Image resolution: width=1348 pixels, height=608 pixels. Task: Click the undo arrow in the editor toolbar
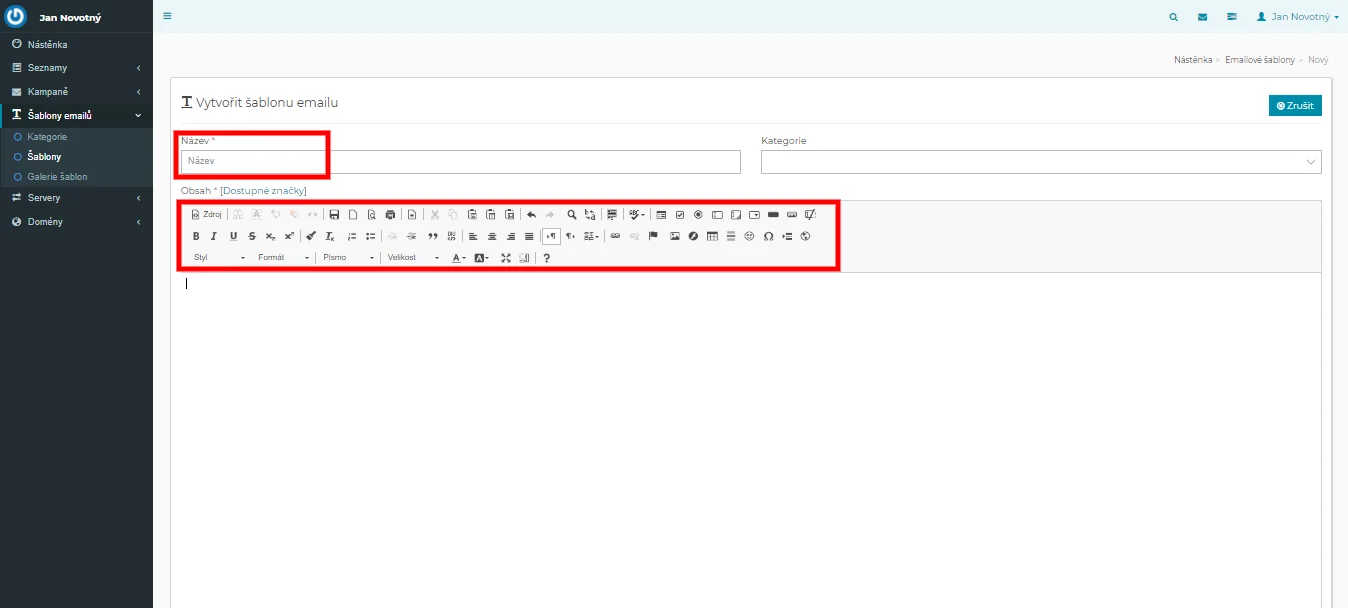click(531, 214)
